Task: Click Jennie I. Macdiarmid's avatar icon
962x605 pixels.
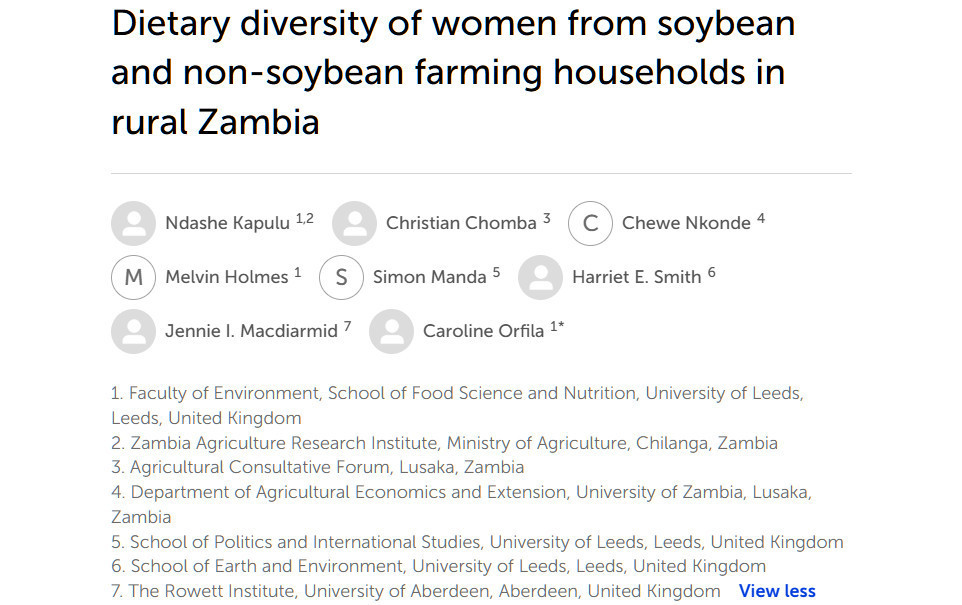Action: 133,331
